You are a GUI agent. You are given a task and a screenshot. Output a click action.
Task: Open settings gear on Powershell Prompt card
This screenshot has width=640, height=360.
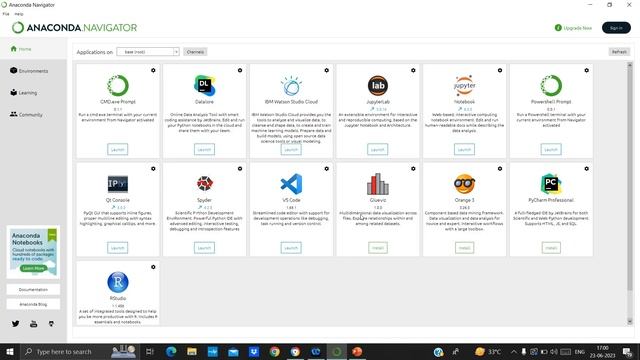[x=587, y=70]
